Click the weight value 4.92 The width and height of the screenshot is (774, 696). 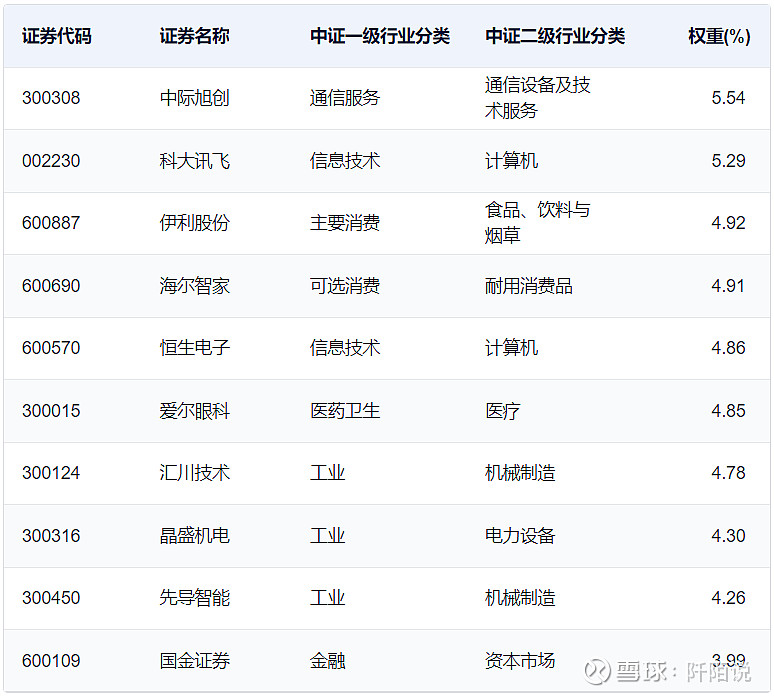pyautogui.click(x=728, y=223)
